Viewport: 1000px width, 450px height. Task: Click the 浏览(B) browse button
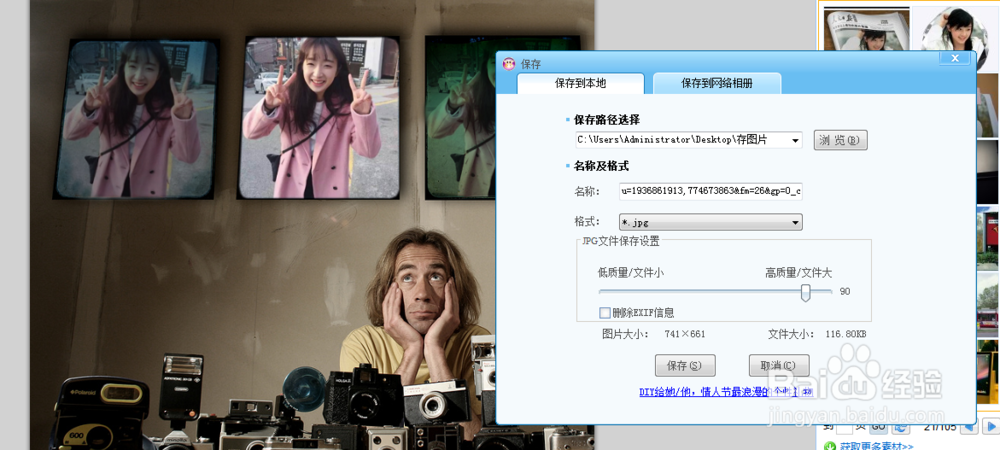tap(841, 140)
